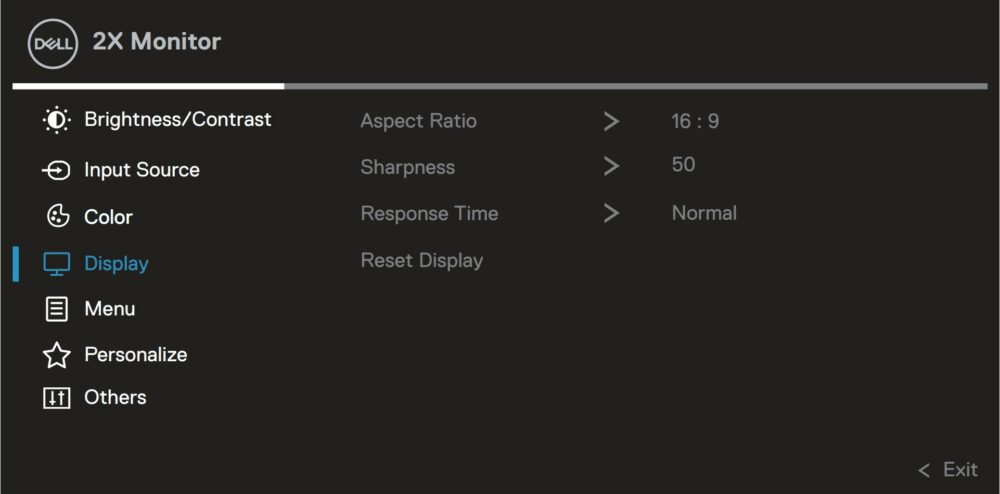This screenshot has height=494, width=1000.
Task: Click the Dell logo icon
Action: point(53,43)
